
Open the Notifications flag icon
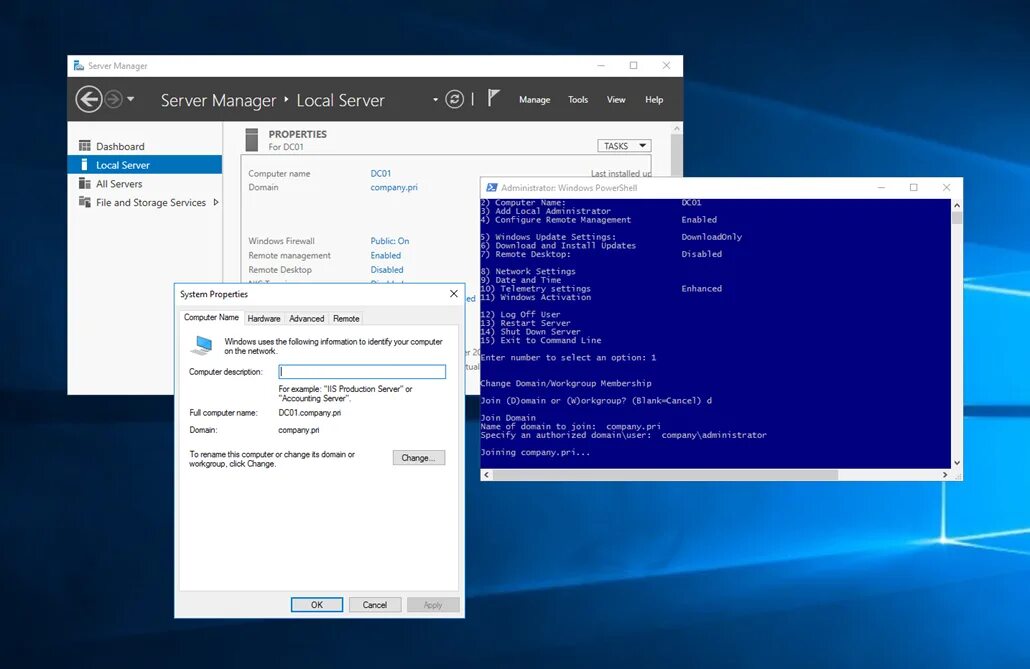coord(493,99)
